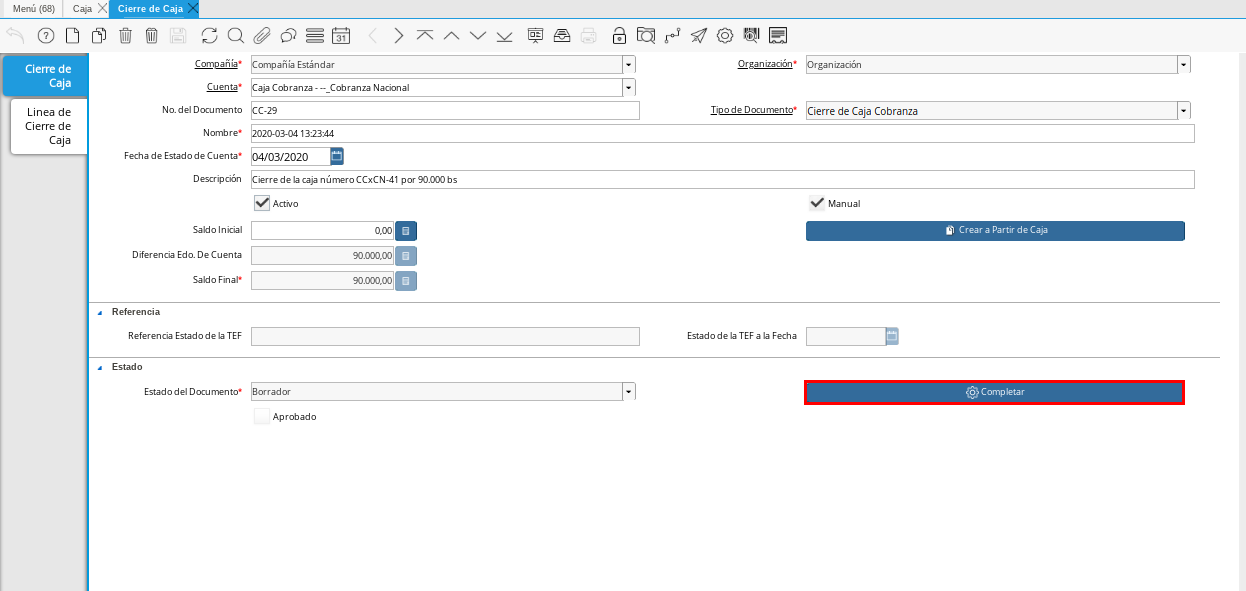
Task: Click the second trash can delete selection icon
Action: [151, 36]
